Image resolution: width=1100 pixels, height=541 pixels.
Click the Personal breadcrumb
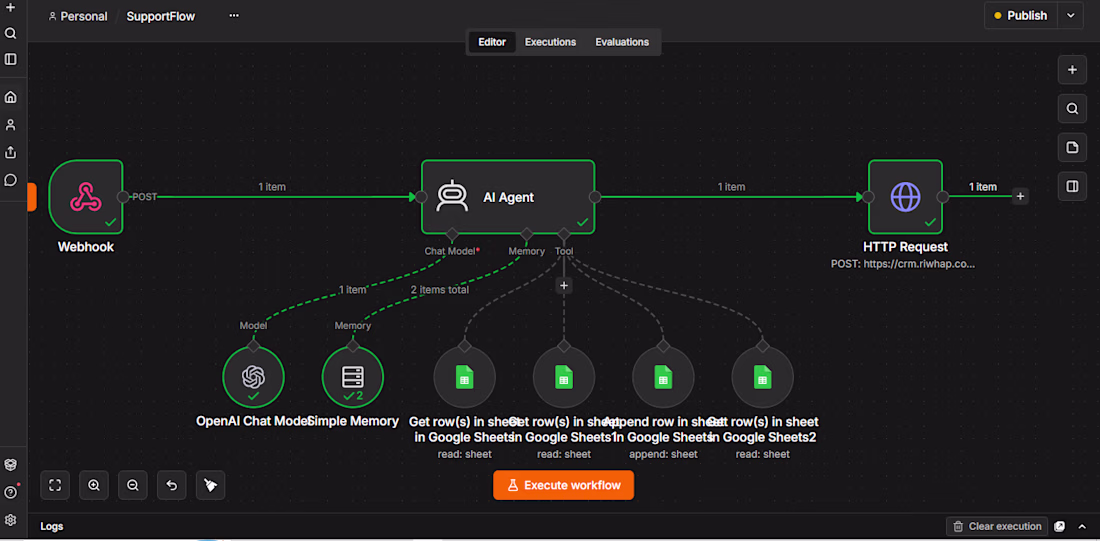click(x=78, y=16)
